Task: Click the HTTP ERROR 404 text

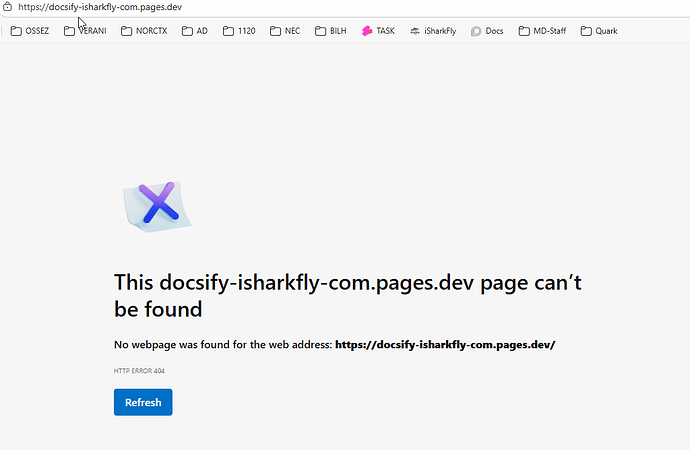Action: coord(139,371)
